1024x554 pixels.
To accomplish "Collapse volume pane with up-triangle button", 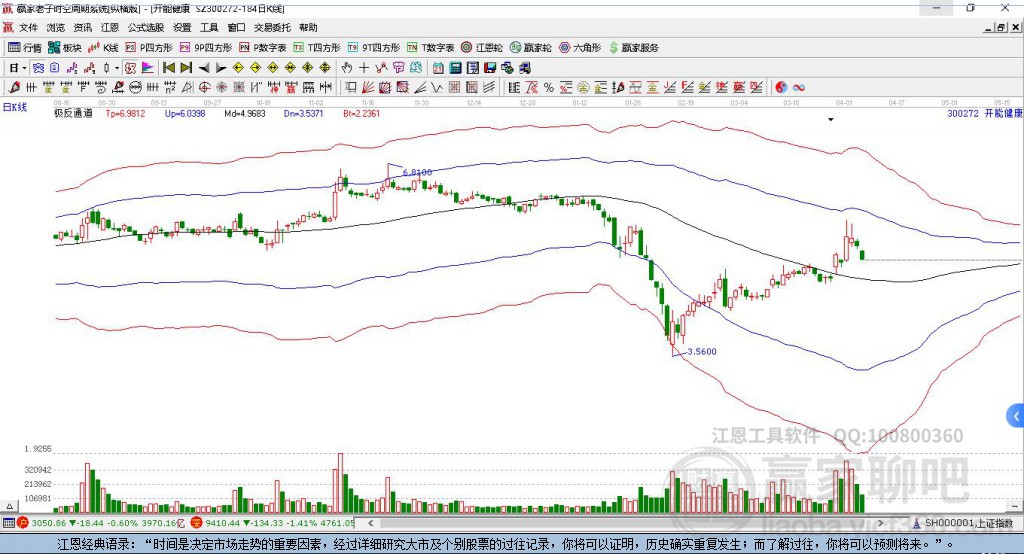I will (9, 506).
